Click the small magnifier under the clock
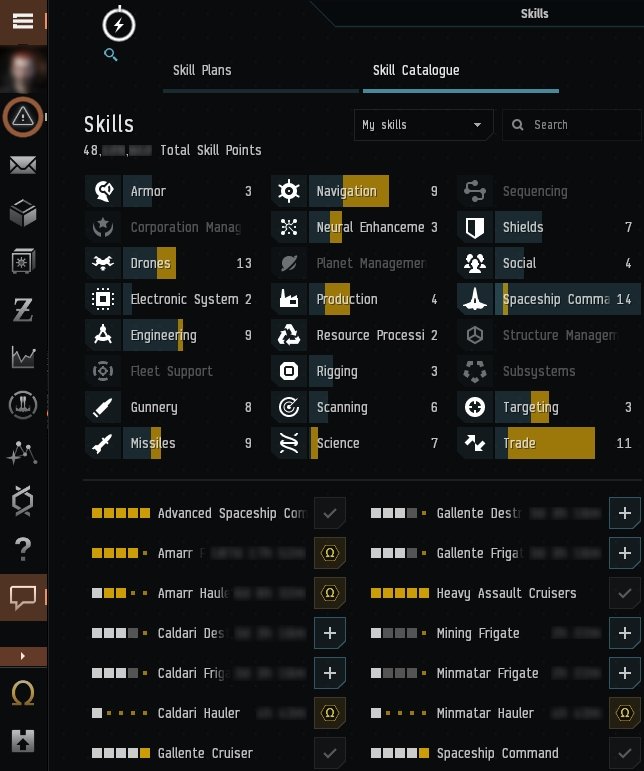Image resolution: width=644 pixels, height=771 pixels. (x=111, y=55)
